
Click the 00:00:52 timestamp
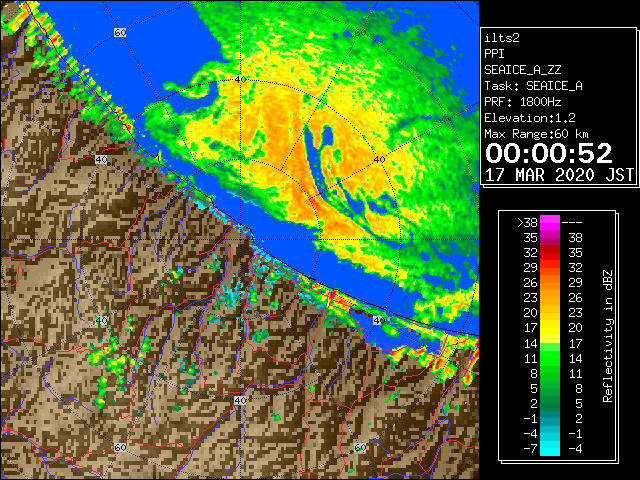[549, 153]
